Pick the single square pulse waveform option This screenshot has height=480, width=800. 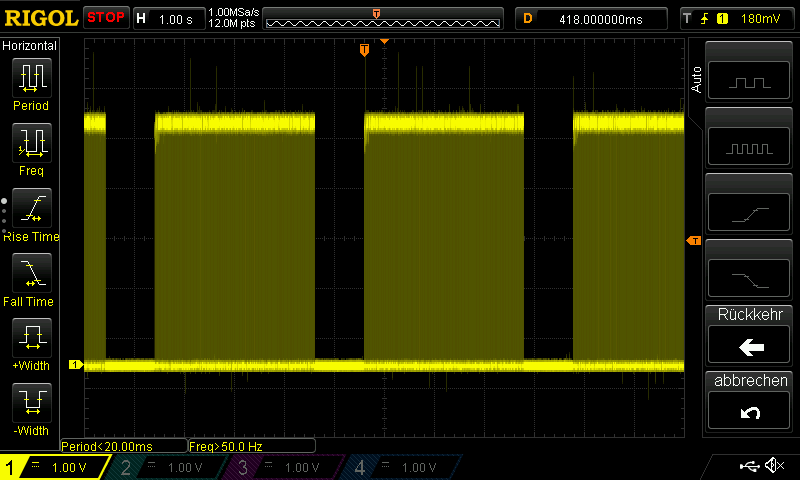tap(751, 82)
